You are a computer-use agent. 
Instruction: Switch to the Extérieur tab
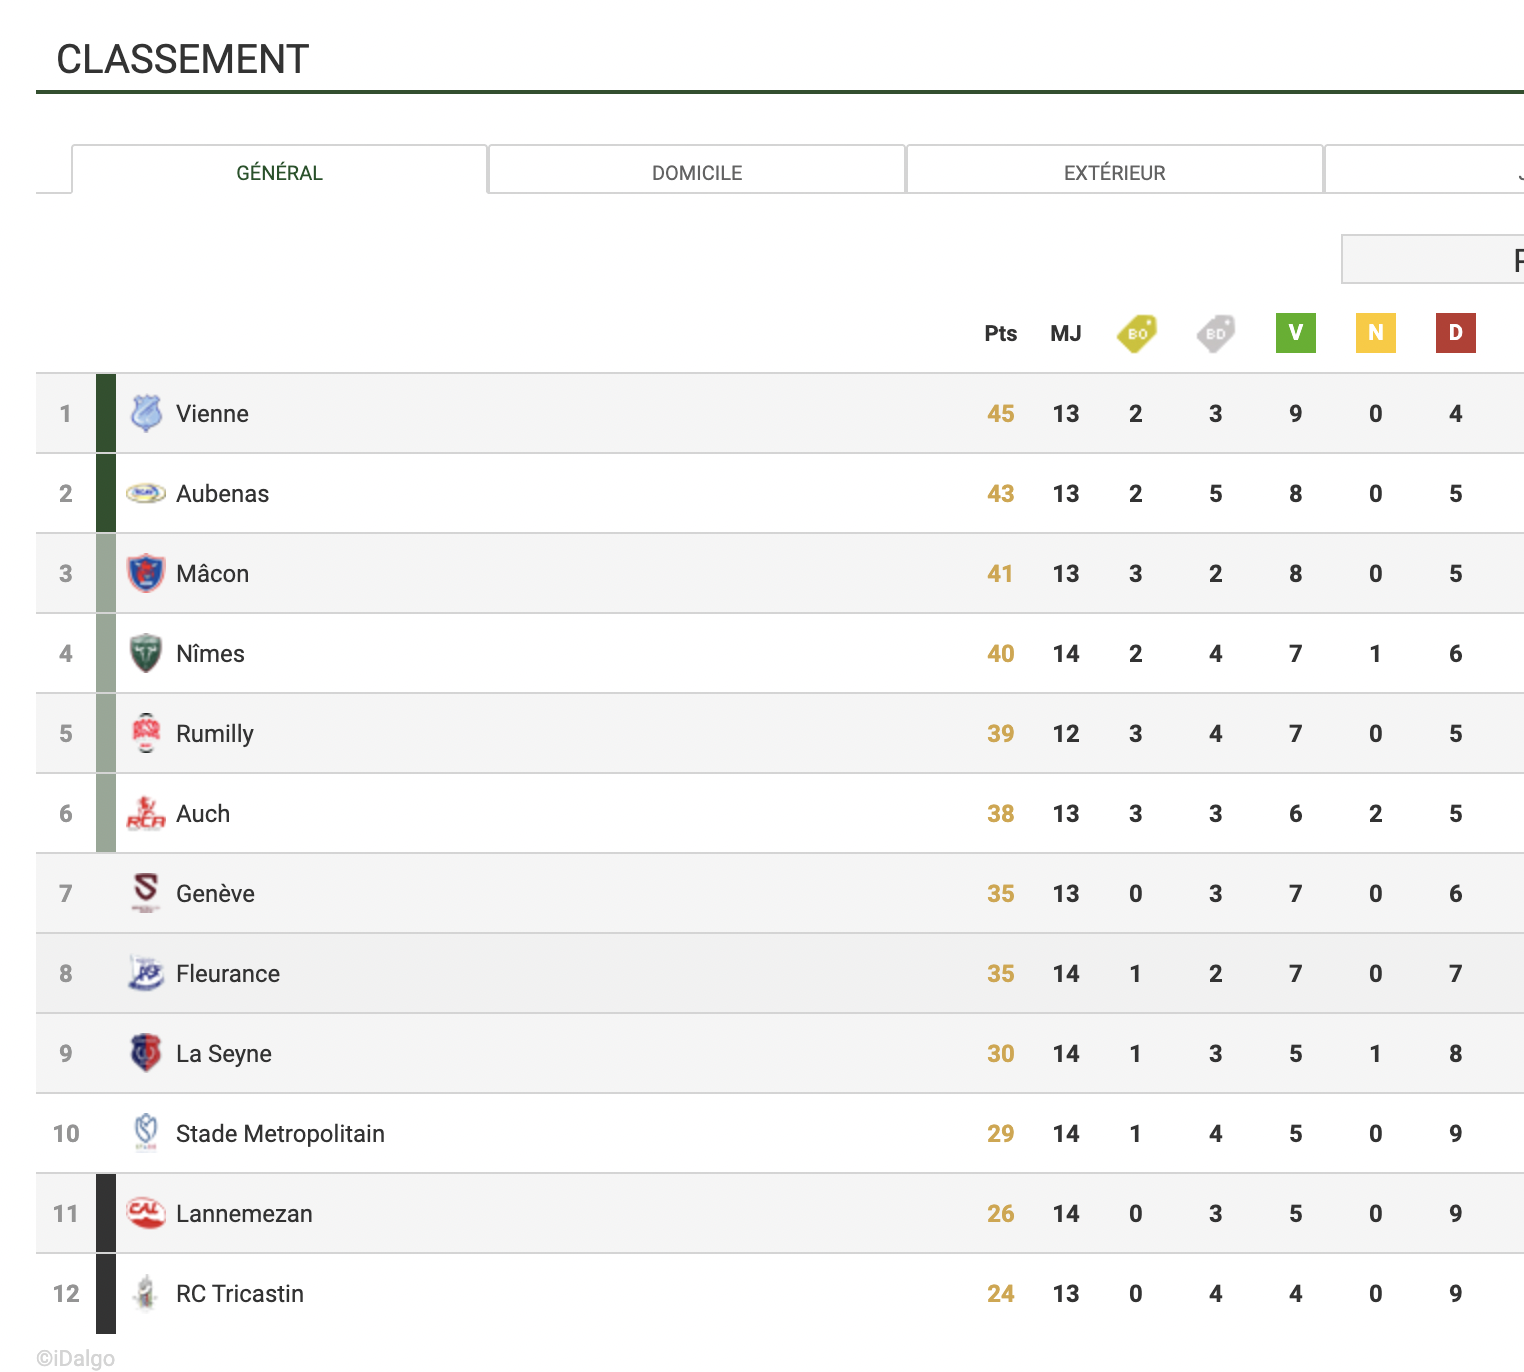coord(1114,172)
